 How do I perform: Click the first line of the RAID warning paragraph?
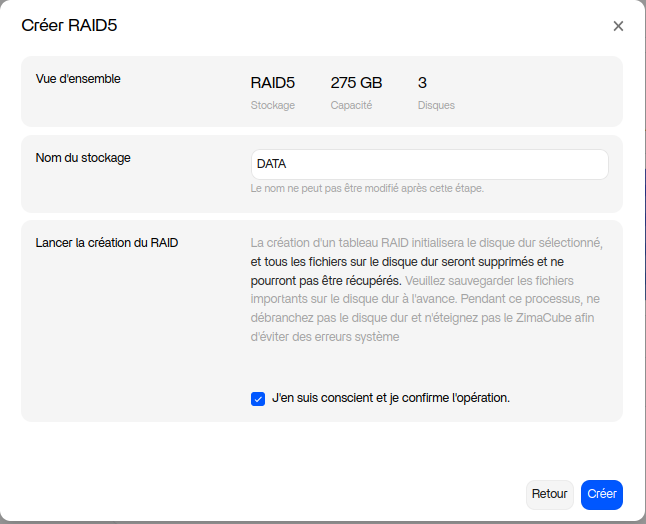point(426,243)
